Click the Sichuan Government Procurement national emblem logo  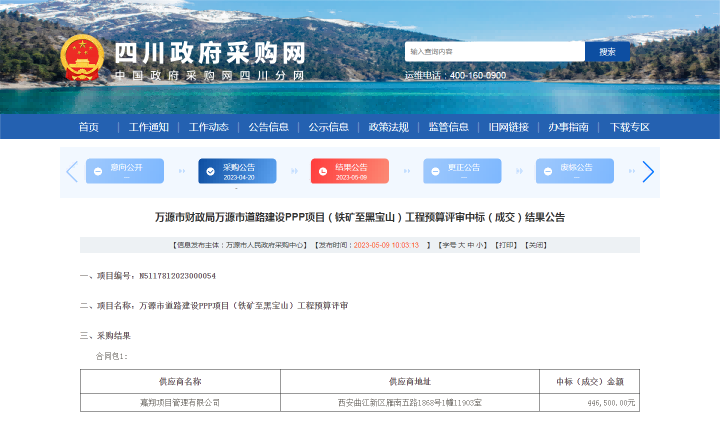pyautogui.click(x=81, y=60)
